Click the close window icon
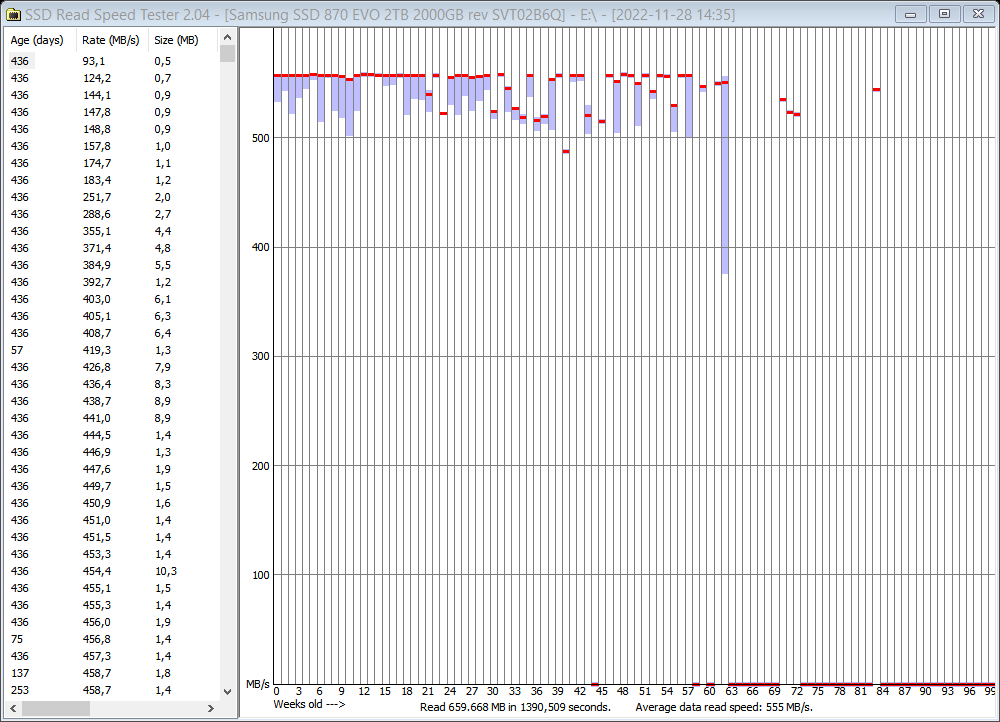 pyautogui.click(x=976, y=14)
